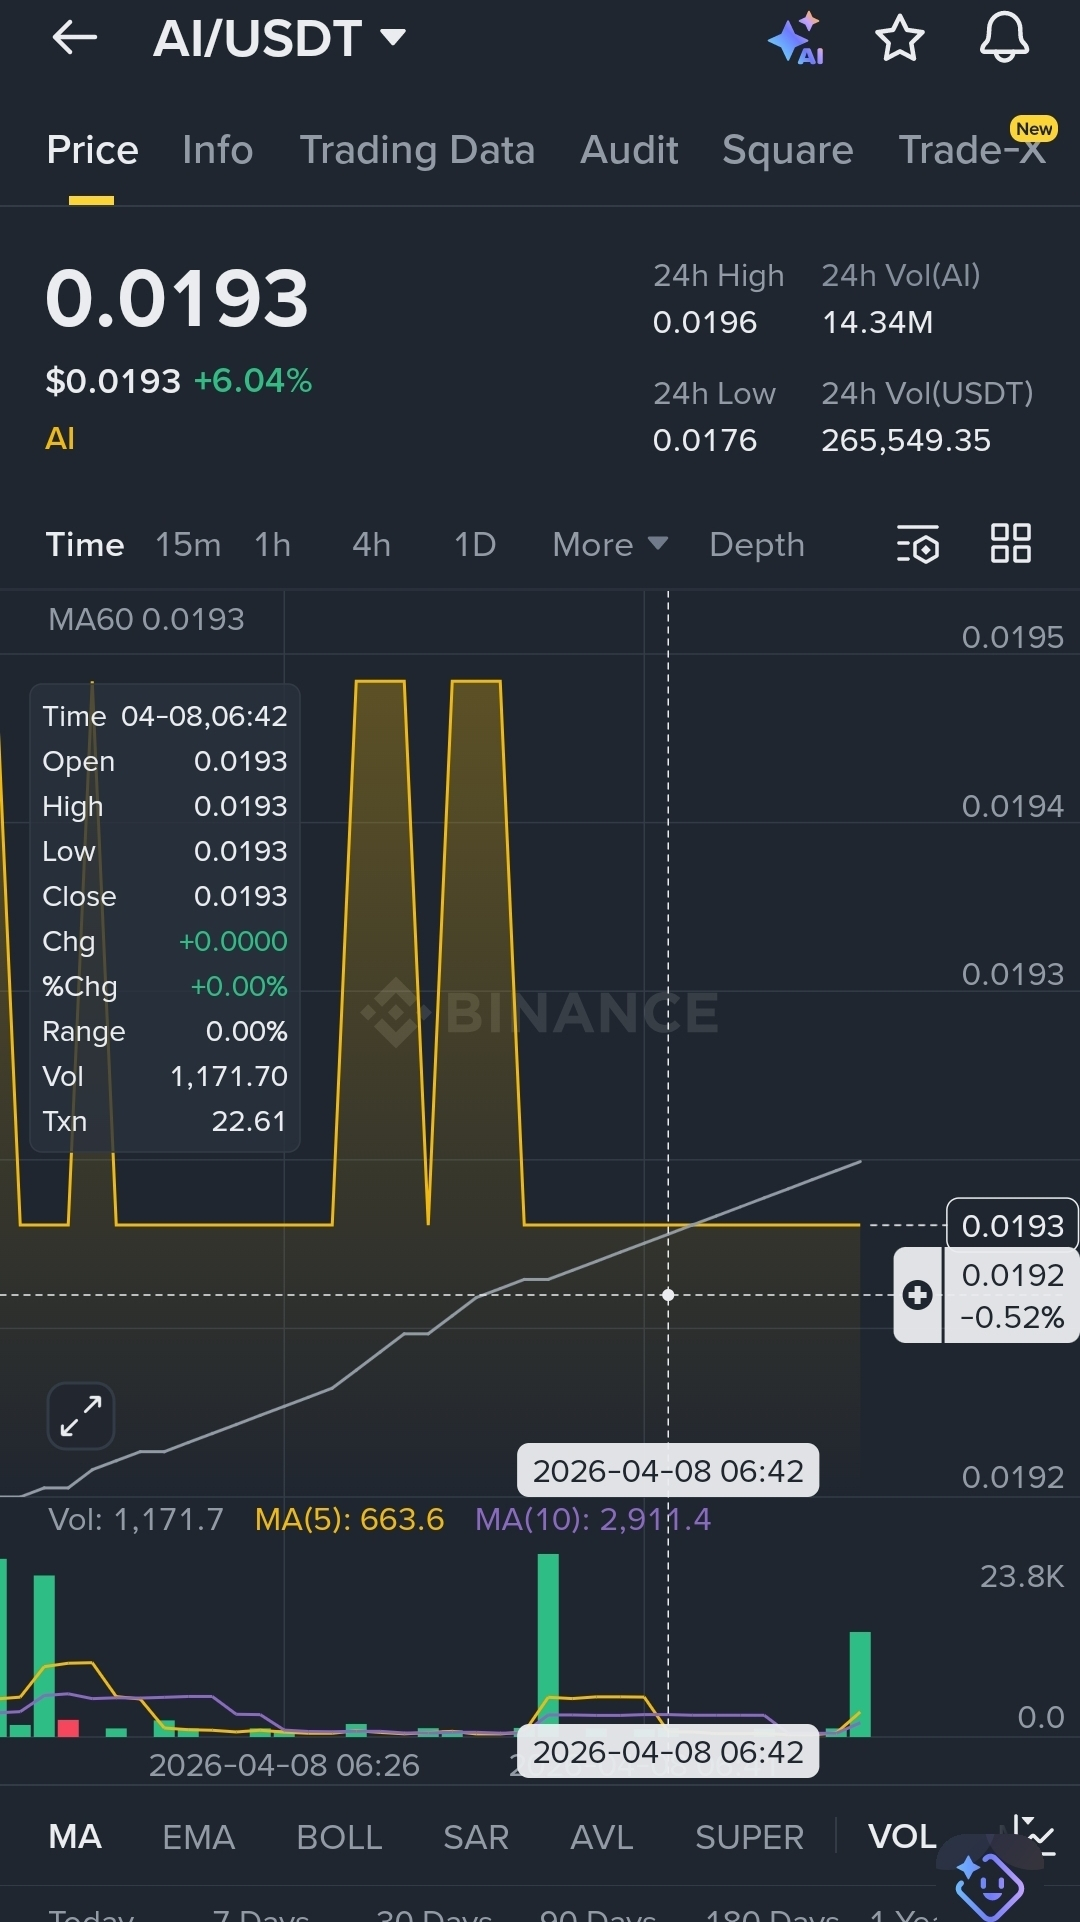The image size is (1080, 1922).
Task: Expand chart to fullscreen
Action: click(x=81, y=1416)
